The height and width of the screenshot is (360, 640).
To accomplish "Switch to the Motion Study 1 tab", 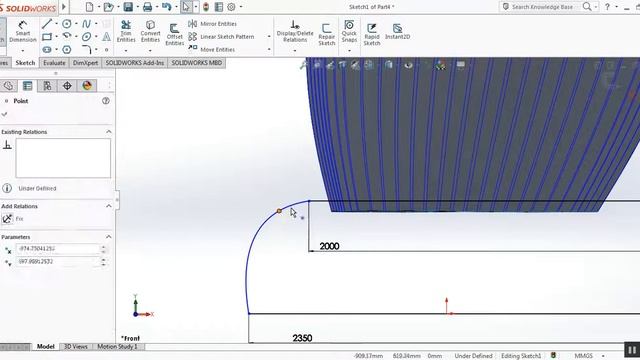I will pyautogui.click(x=117, y=347).
